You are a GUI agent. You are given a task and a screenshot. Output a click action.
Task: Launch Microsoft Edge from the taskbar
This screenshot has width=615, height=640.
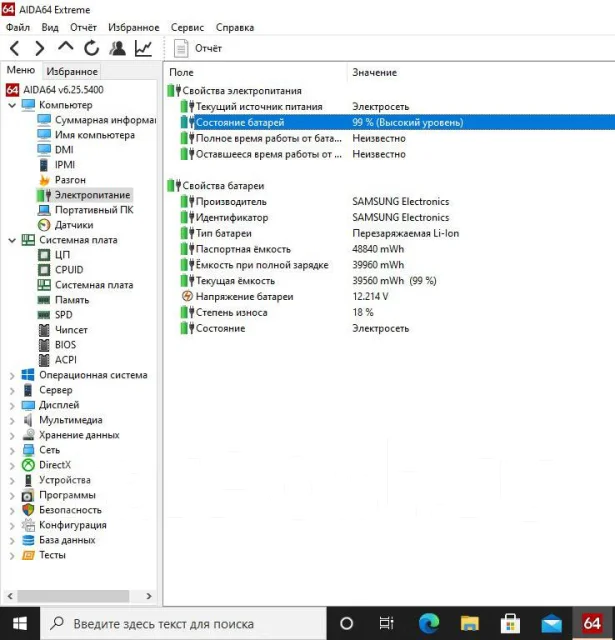(x=429, y=623)
